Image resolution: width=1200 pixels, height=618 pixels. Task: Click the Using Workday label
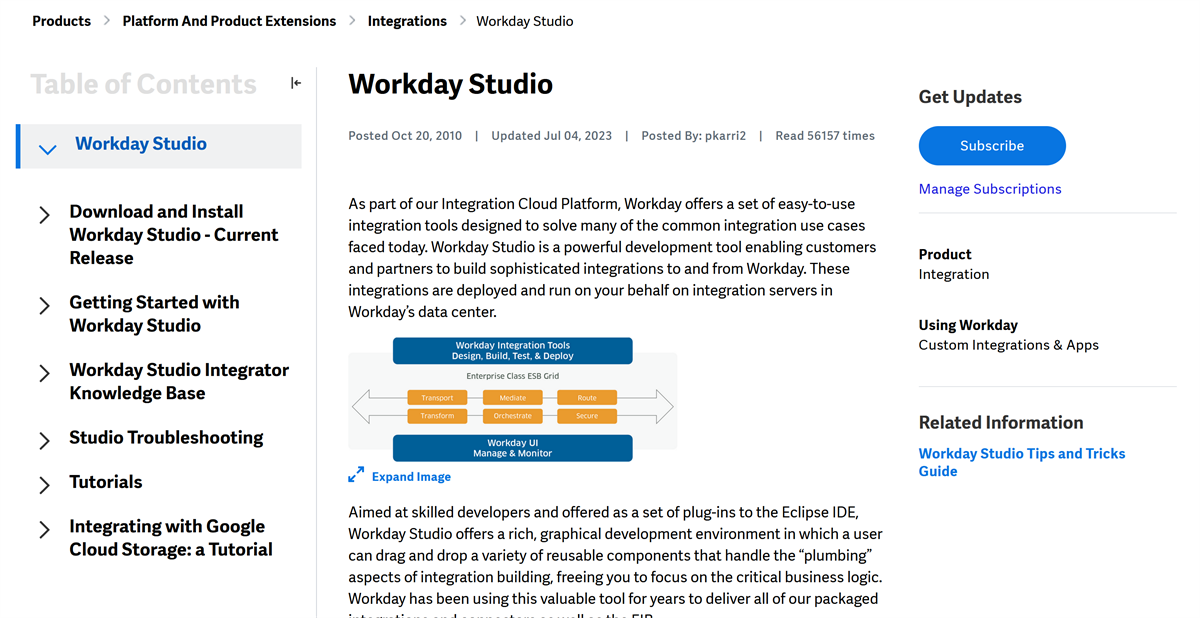(968, 325)
